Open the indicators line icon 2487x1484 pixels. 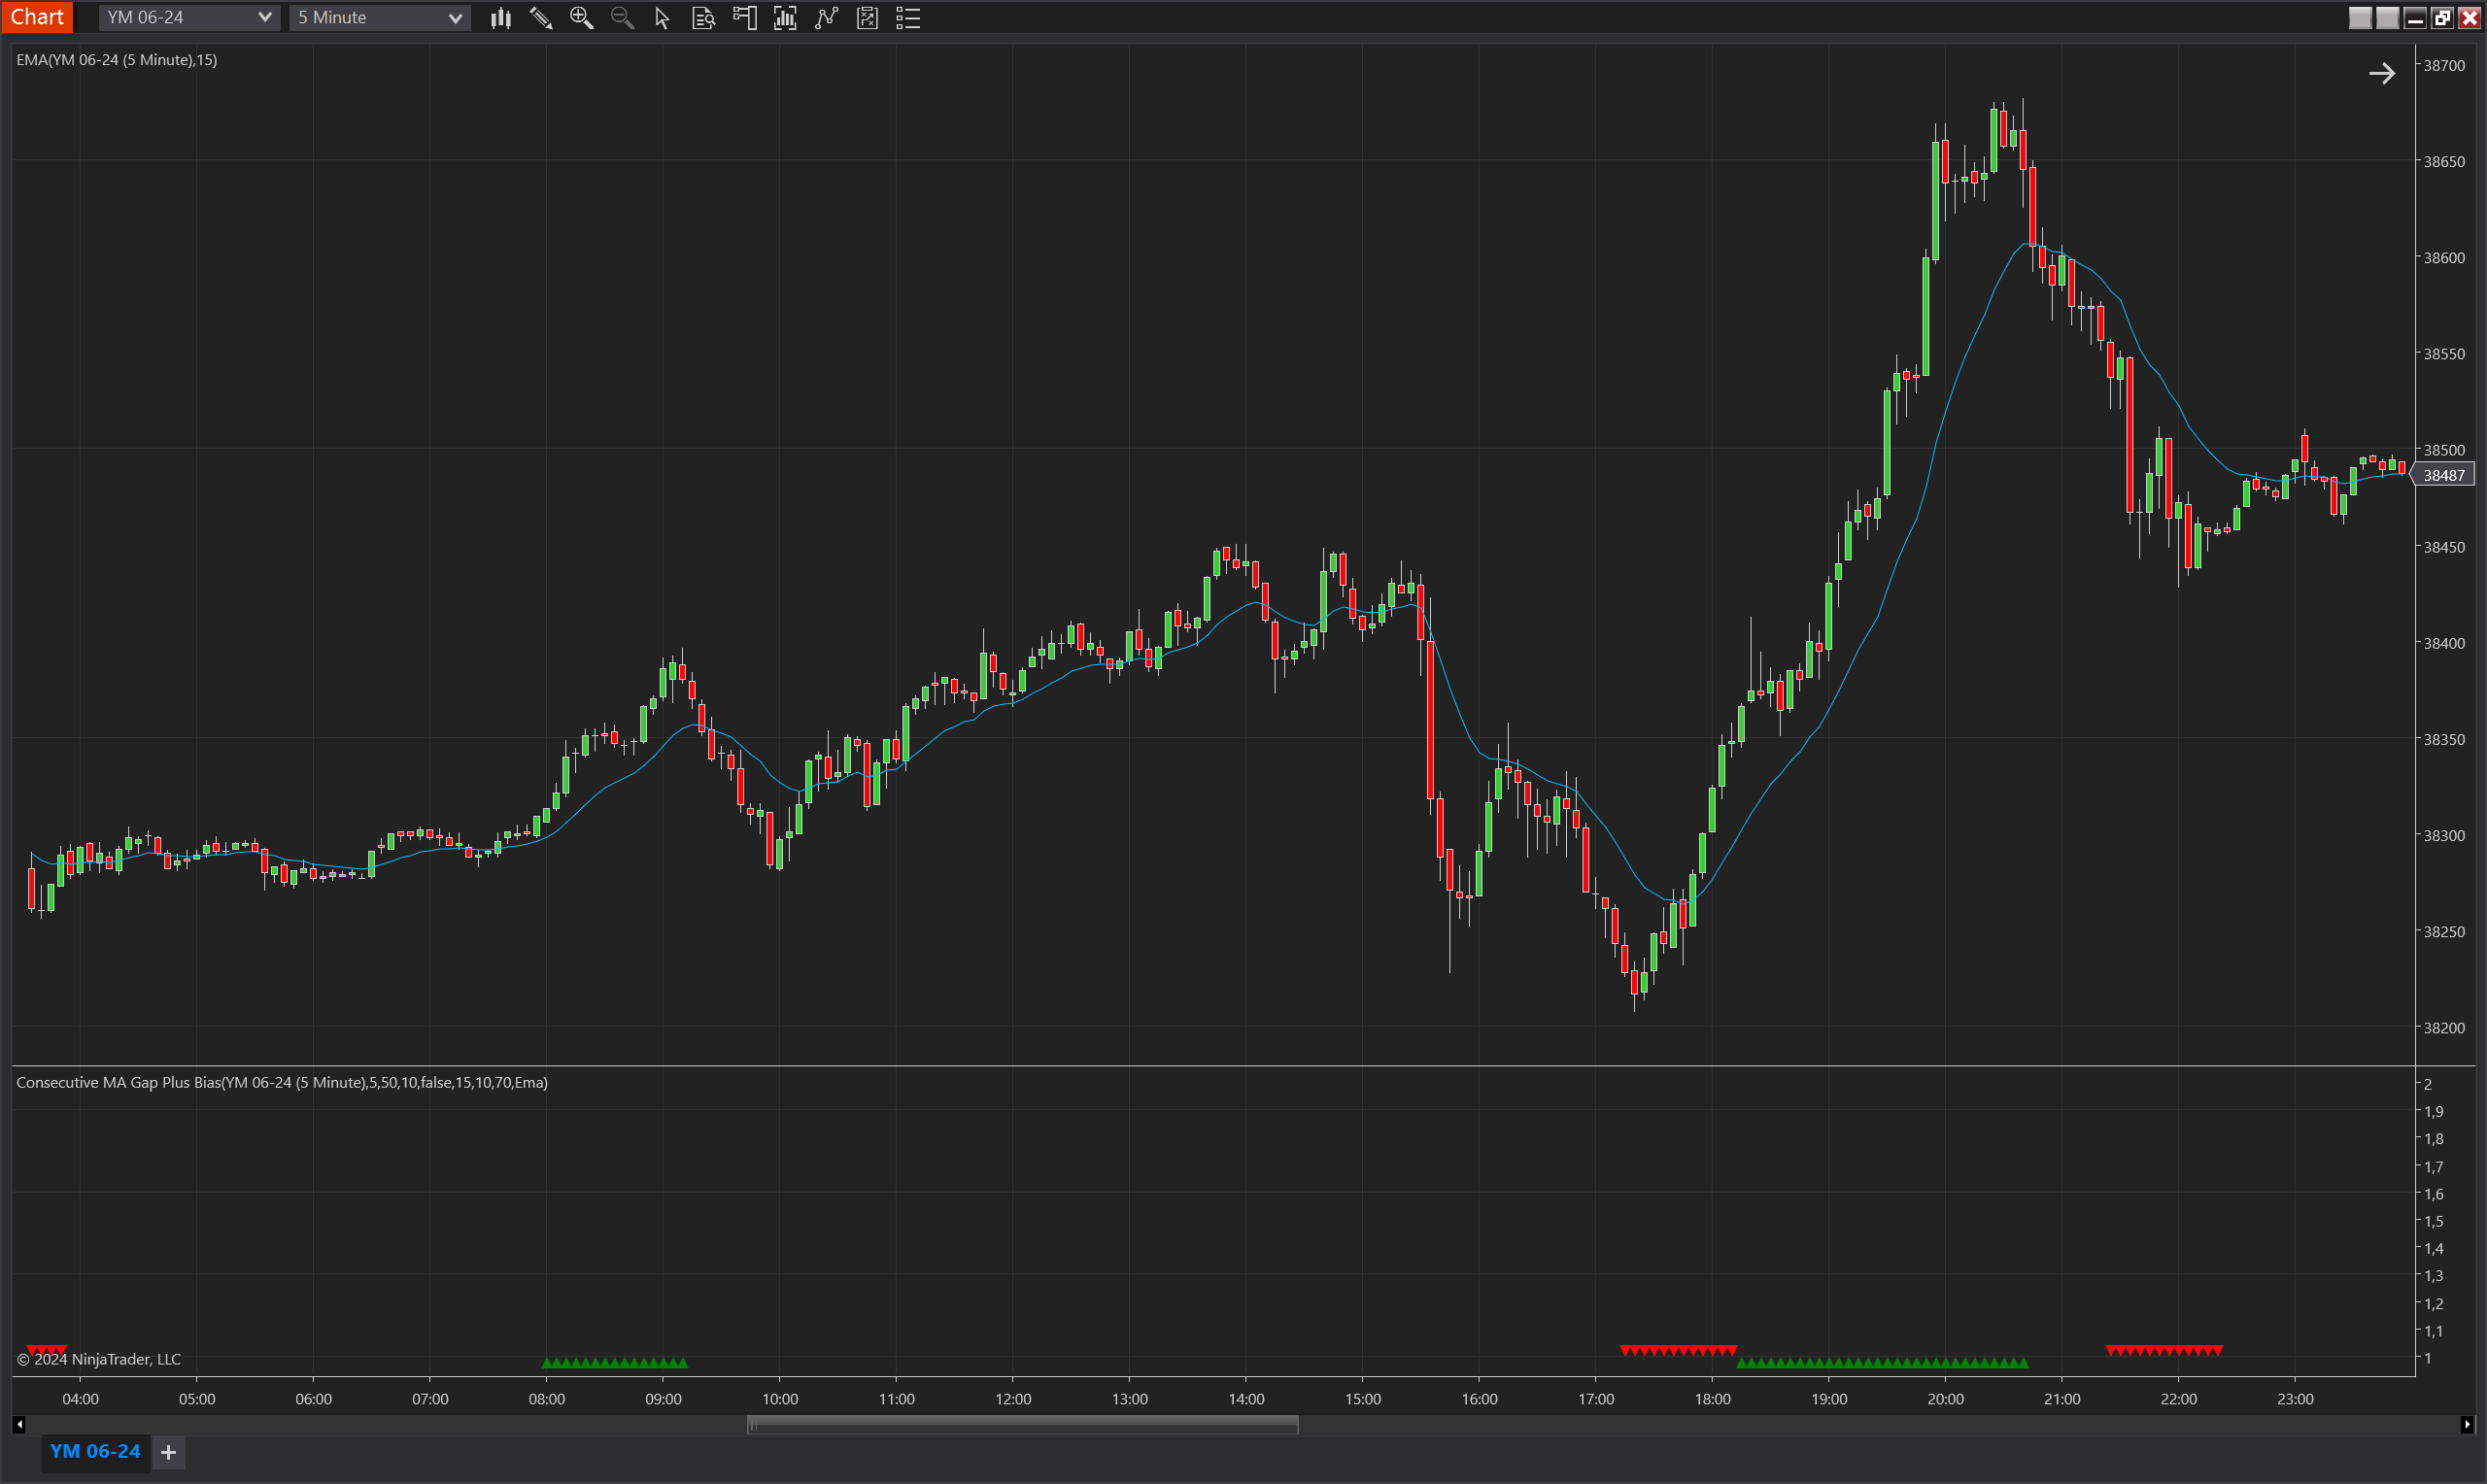[x=826, y=18]
